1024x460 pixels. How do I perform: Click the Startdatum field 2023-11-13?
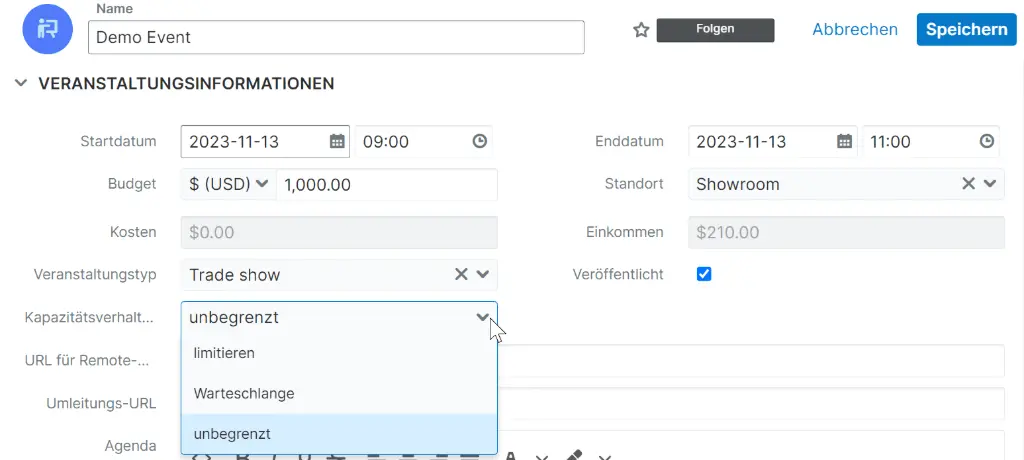(x=265, y=141)
